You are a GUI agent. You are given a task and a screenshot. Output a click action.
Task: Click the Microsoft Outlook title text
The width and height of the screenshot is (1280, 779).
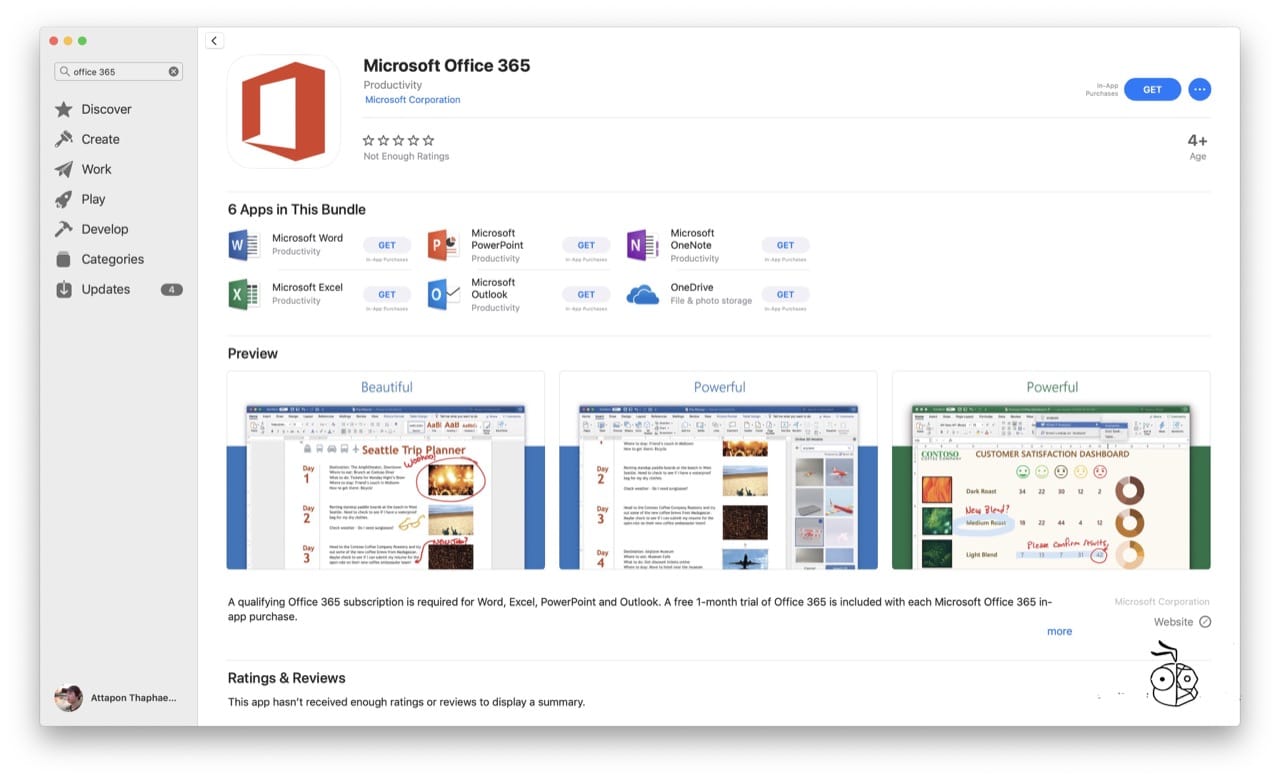(x=493, y=288)
